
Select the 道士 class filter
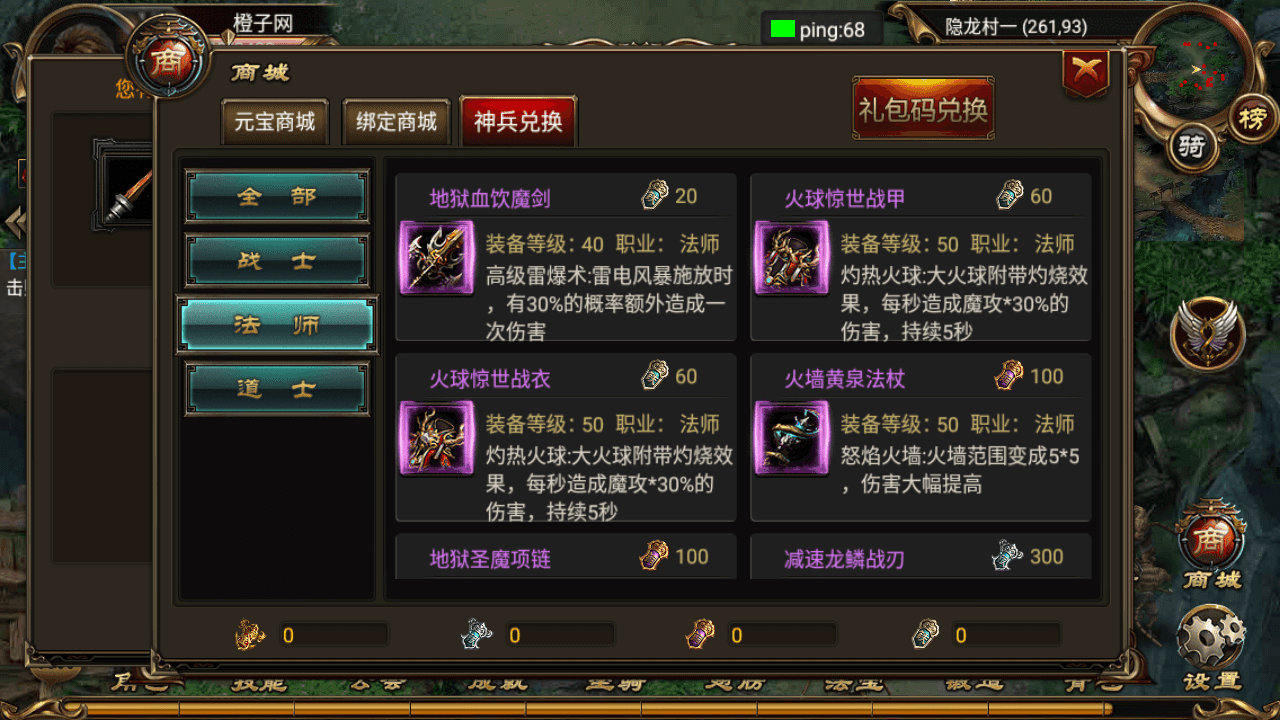point(277,389)
